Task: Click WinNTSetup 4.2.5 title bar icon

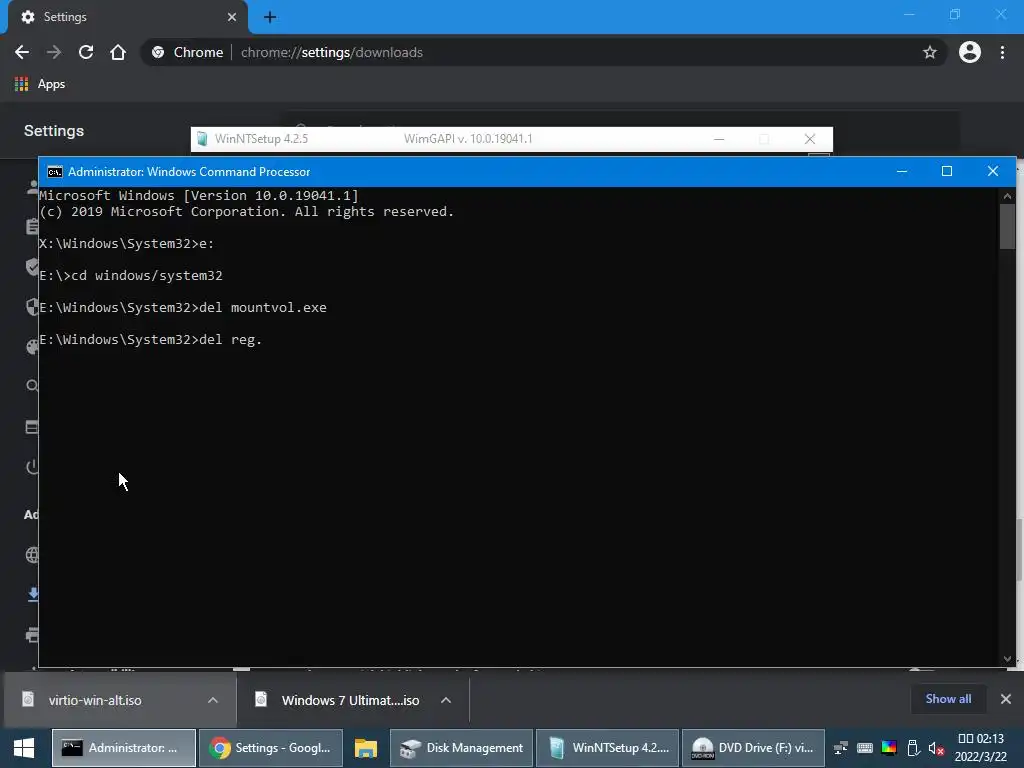Action: click(x=202, y=138)
